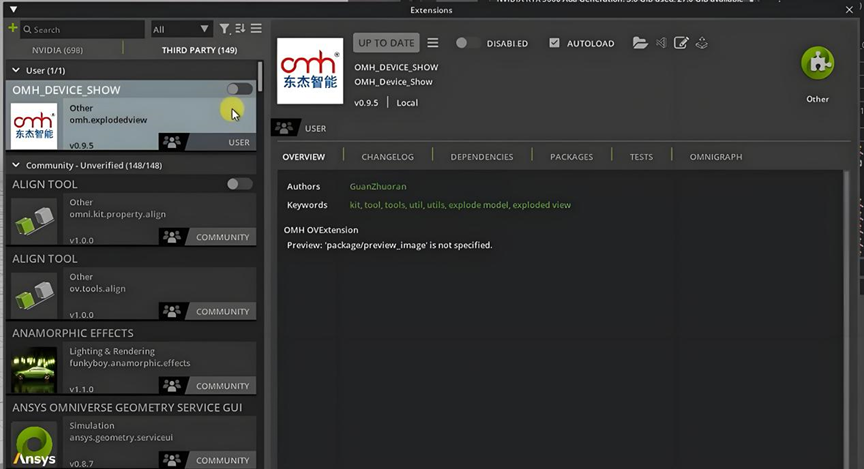The image size is (864, 469).
Task: Click the magnifier search icon
Action: [x=27, y=29]
